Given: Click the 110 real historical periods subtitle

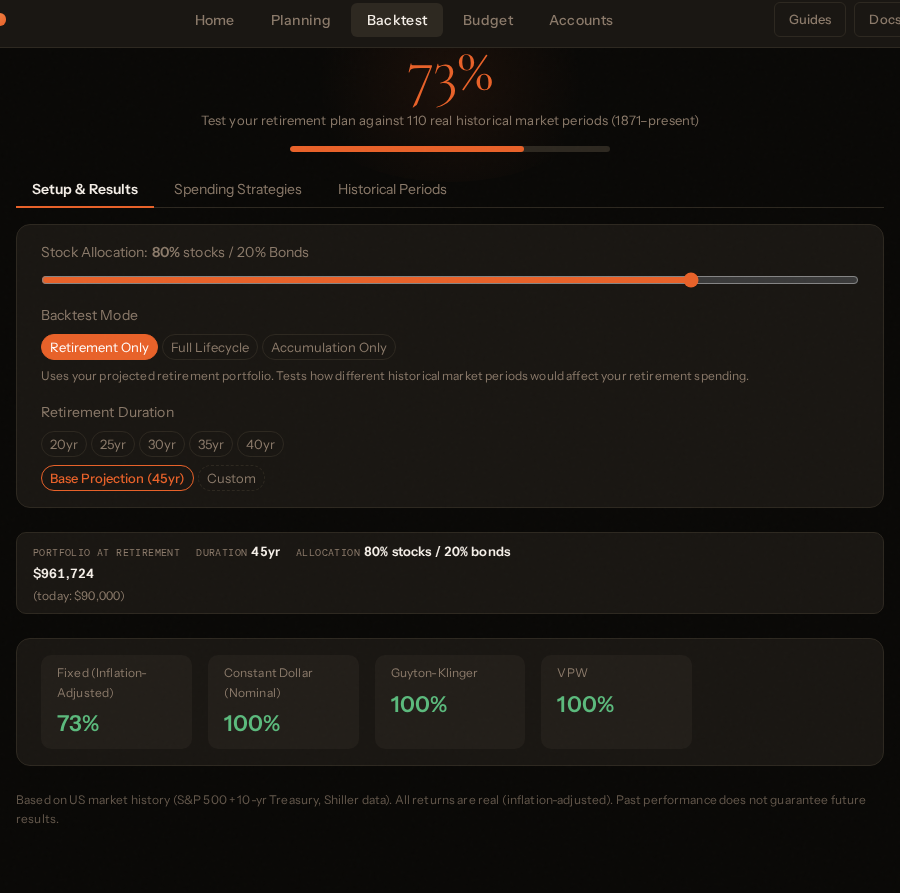Looking at the screenshot, I should click(x=449, y=121).
